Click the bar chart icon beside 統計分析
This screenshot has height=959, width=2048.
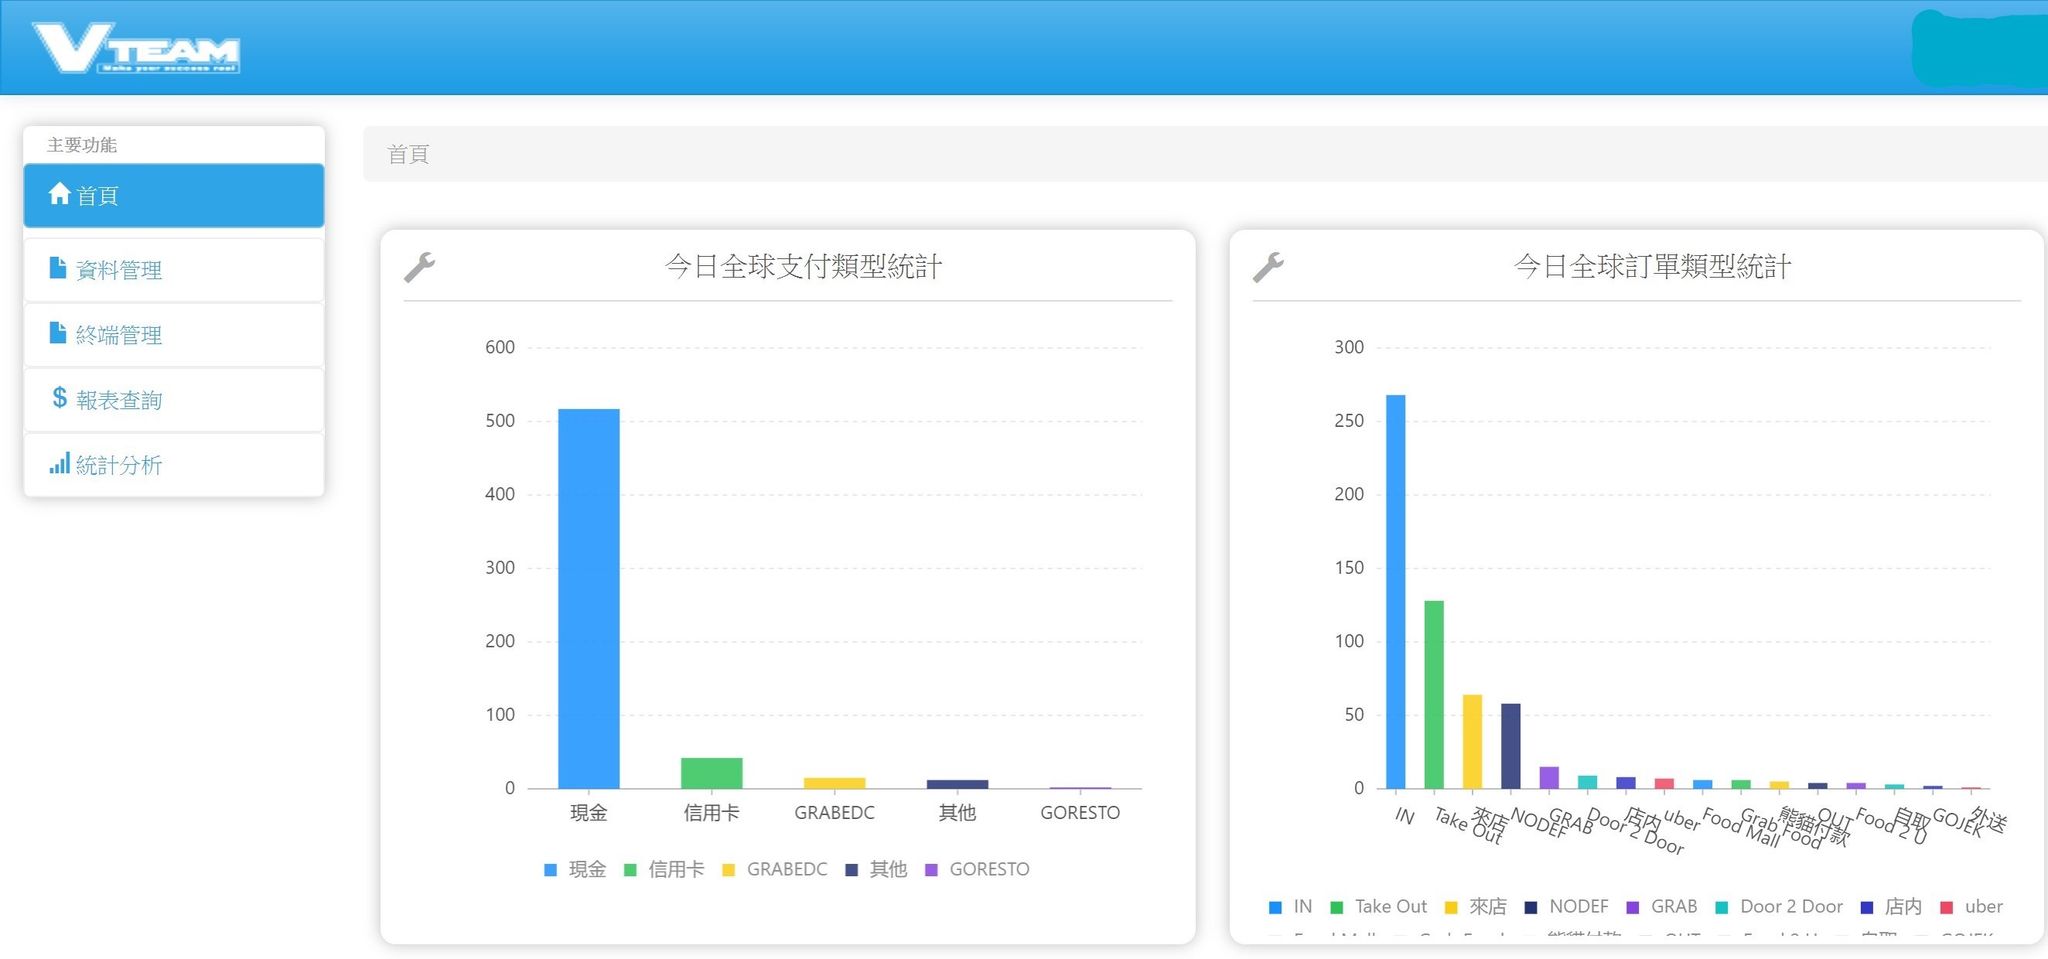[x=59, y=463]
